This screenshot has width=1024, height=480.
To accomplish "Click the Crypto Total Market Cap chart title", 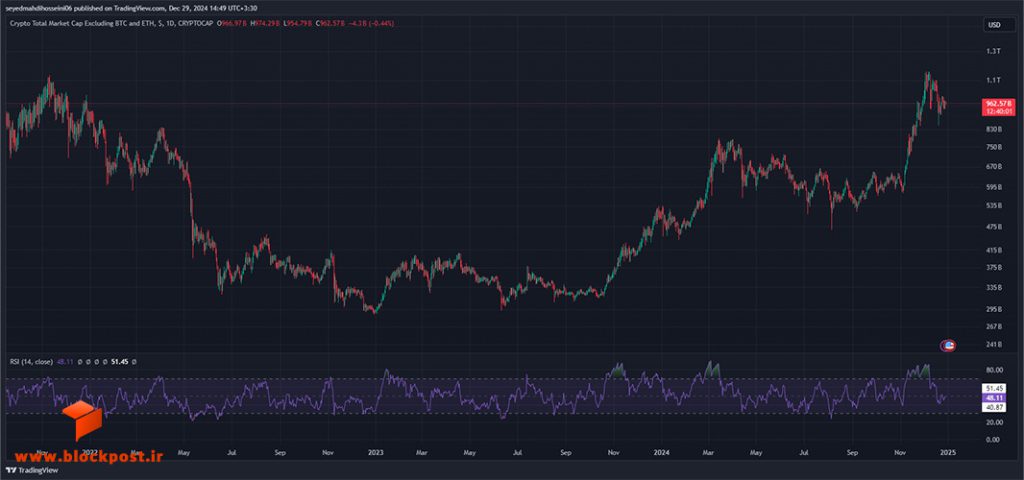I will [109, 24].
